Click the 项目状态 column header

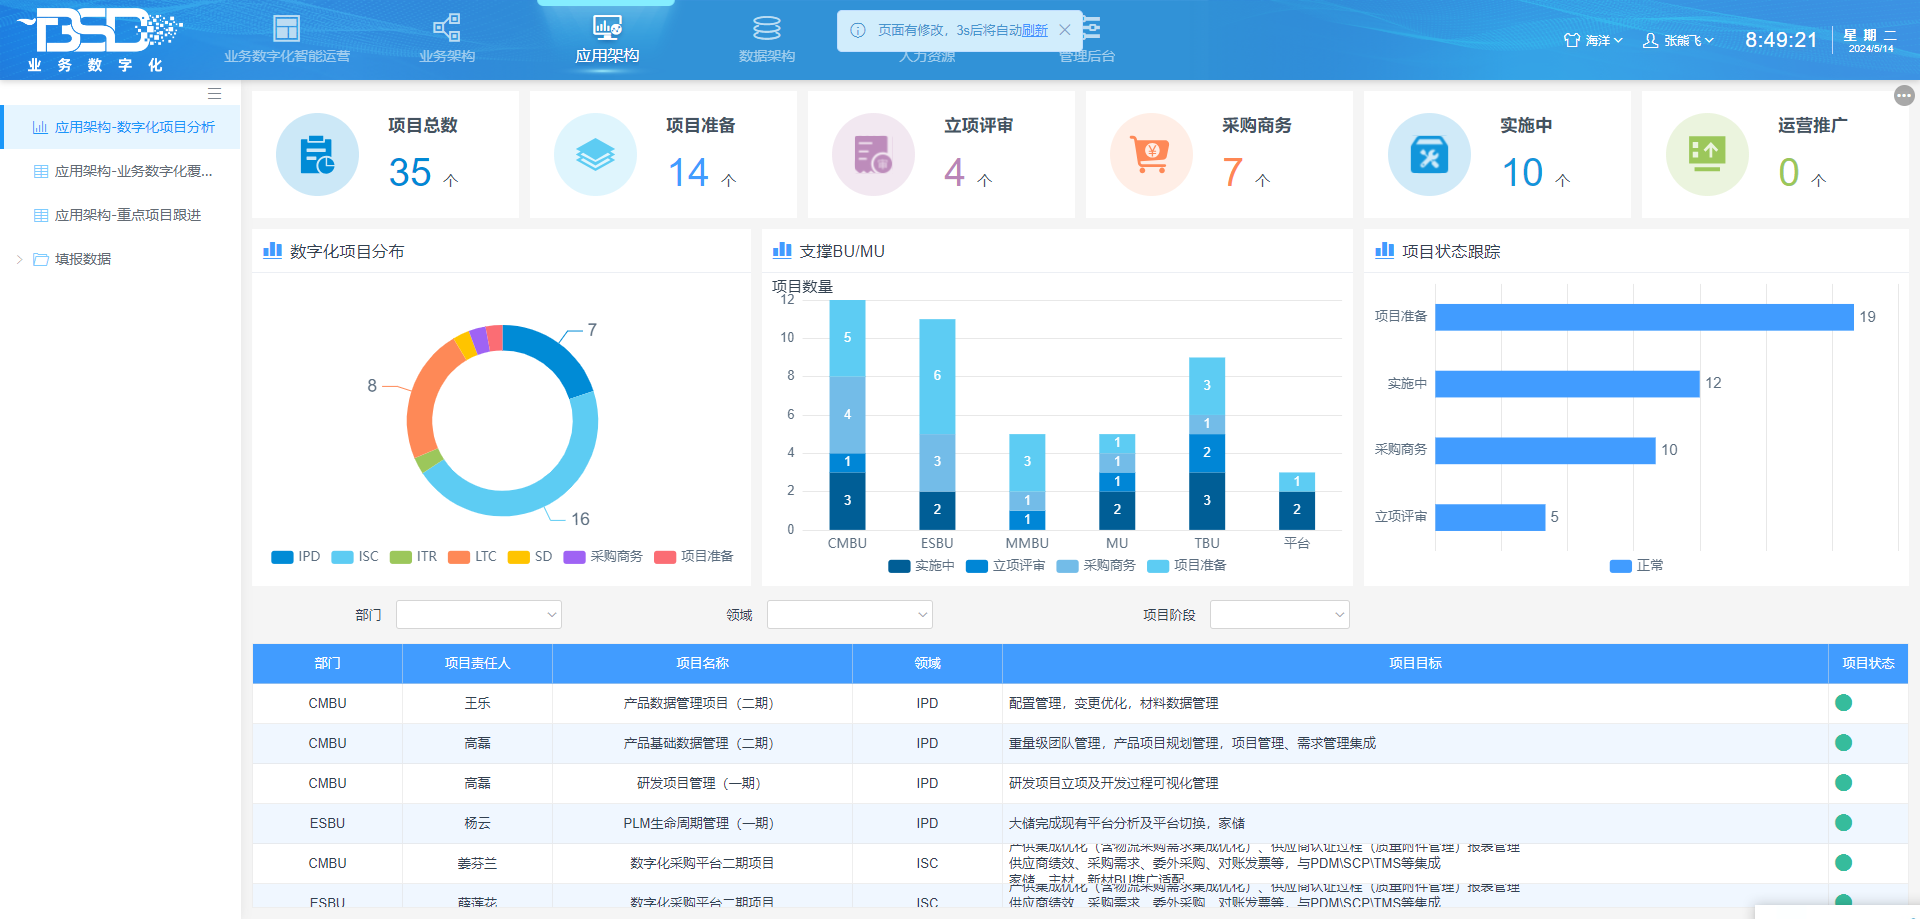(1868, 663)
